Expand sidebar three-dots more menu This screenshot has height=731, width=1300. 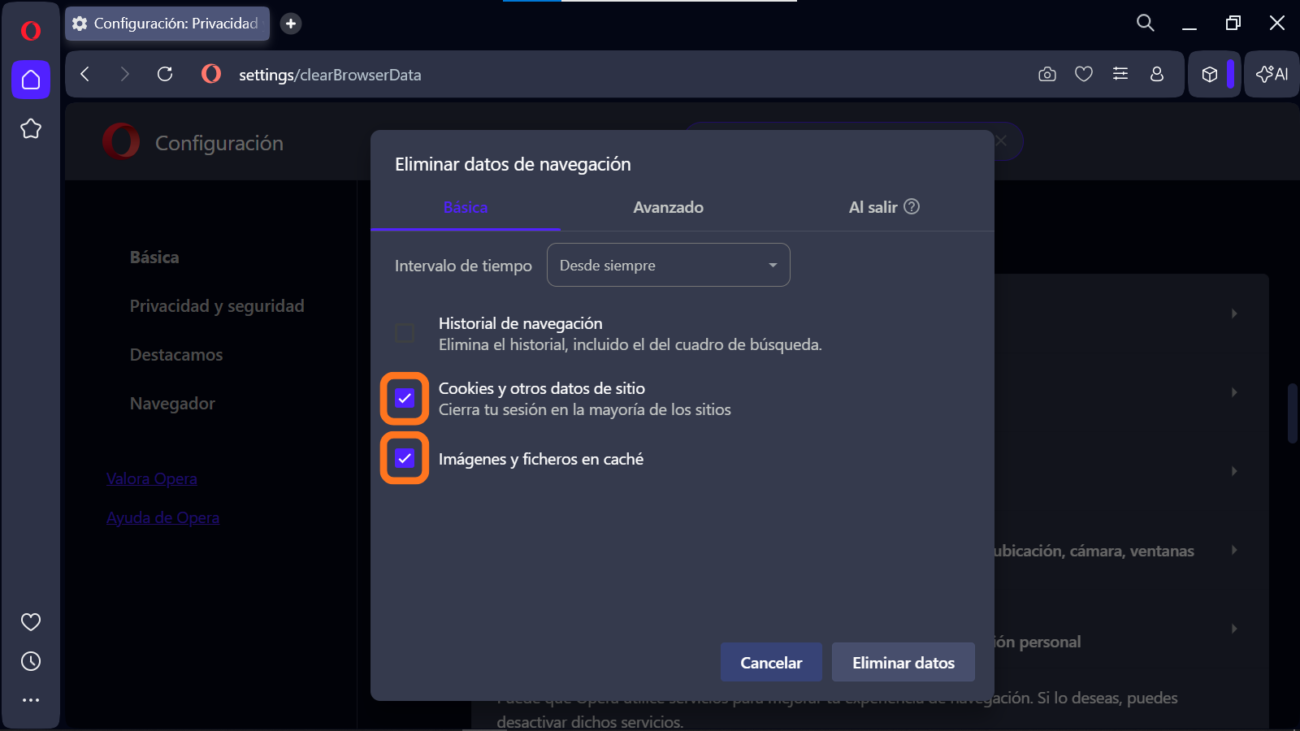pyautogui.click(x=31, y=701)
